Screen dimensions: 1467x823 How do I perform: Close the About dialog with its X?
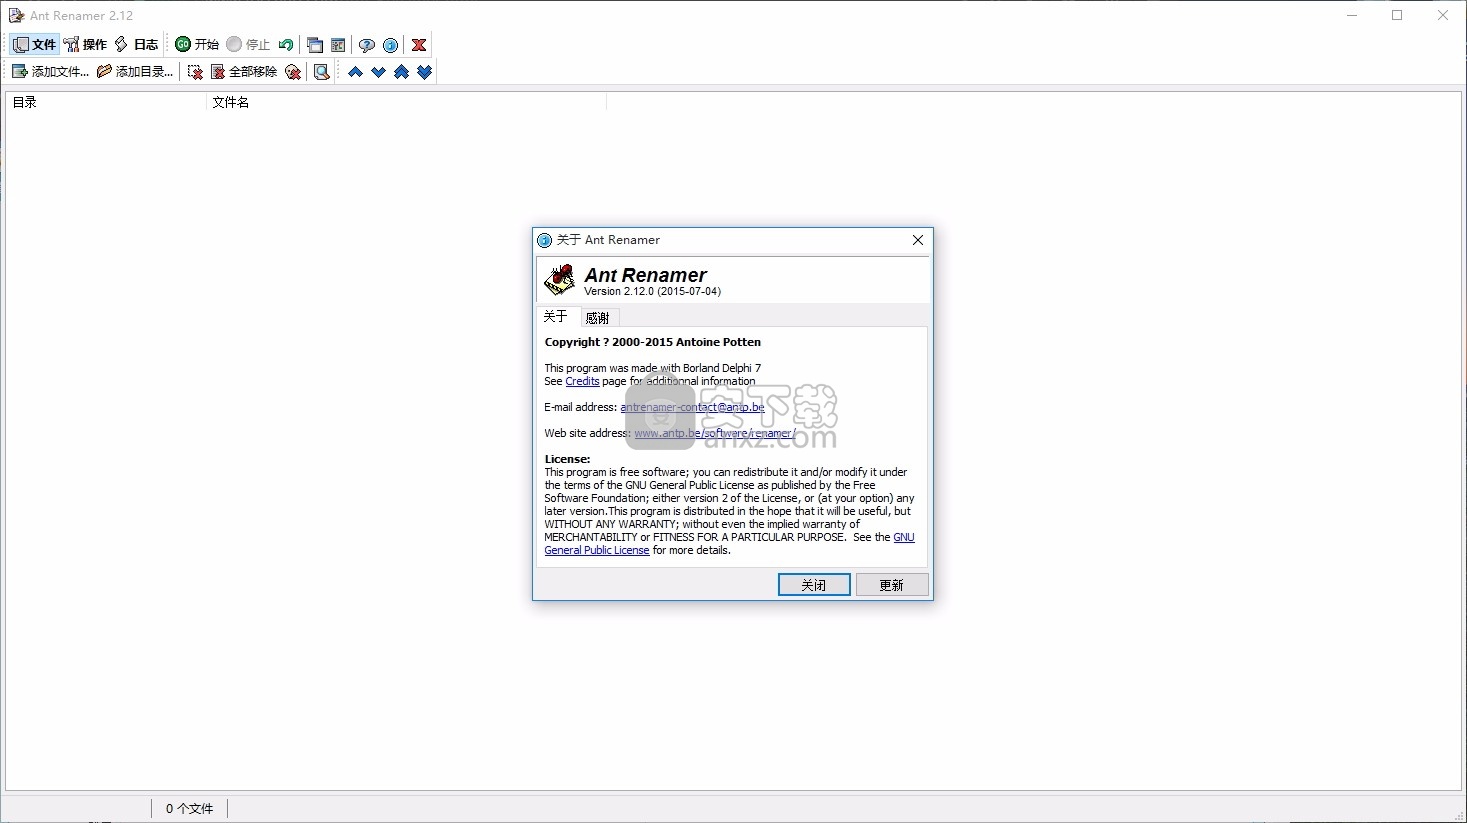[x=918, y=240]
